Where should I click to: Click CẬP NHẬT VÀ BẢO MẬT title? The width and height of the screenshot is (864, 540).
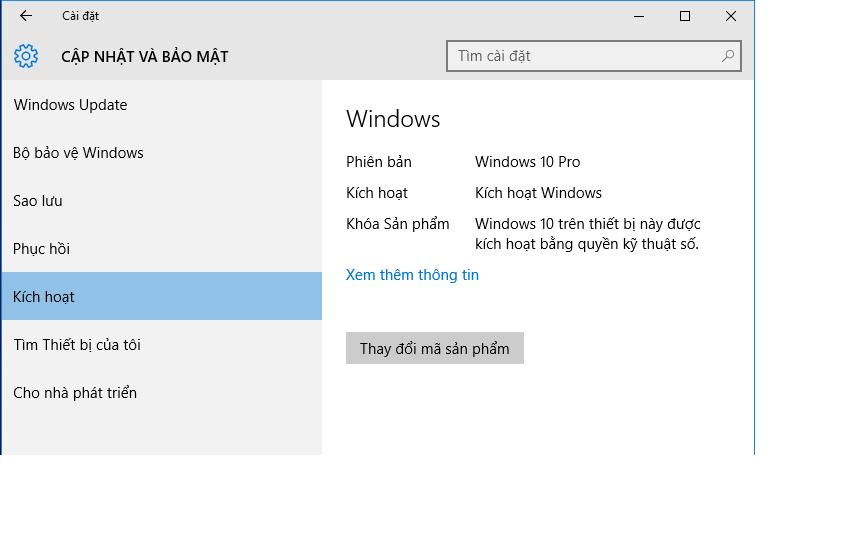pyautogui.click(x=144, y=57)
